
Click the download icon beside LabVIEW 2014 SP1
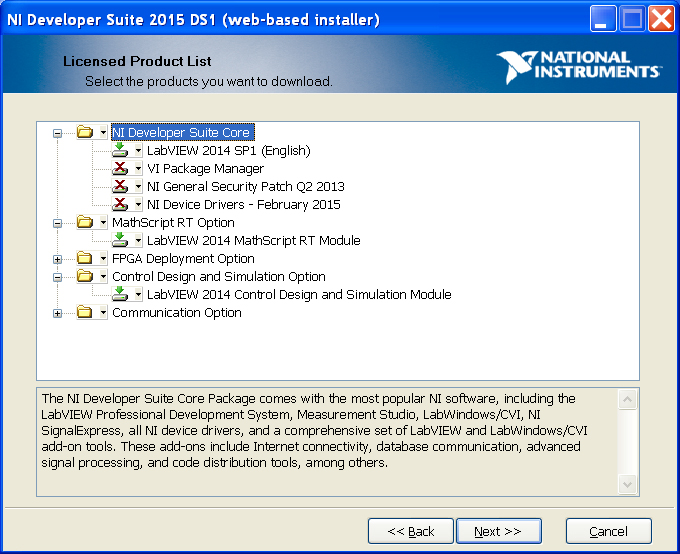click(120, 151)
